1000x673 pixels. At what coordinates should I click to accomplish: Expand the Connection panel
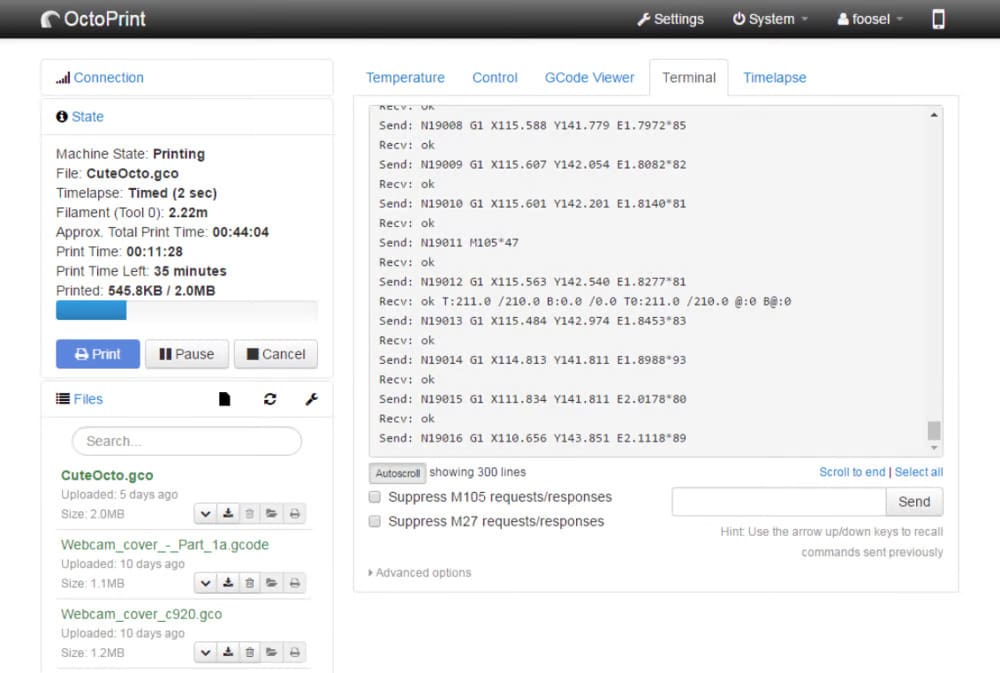(108, 78)
